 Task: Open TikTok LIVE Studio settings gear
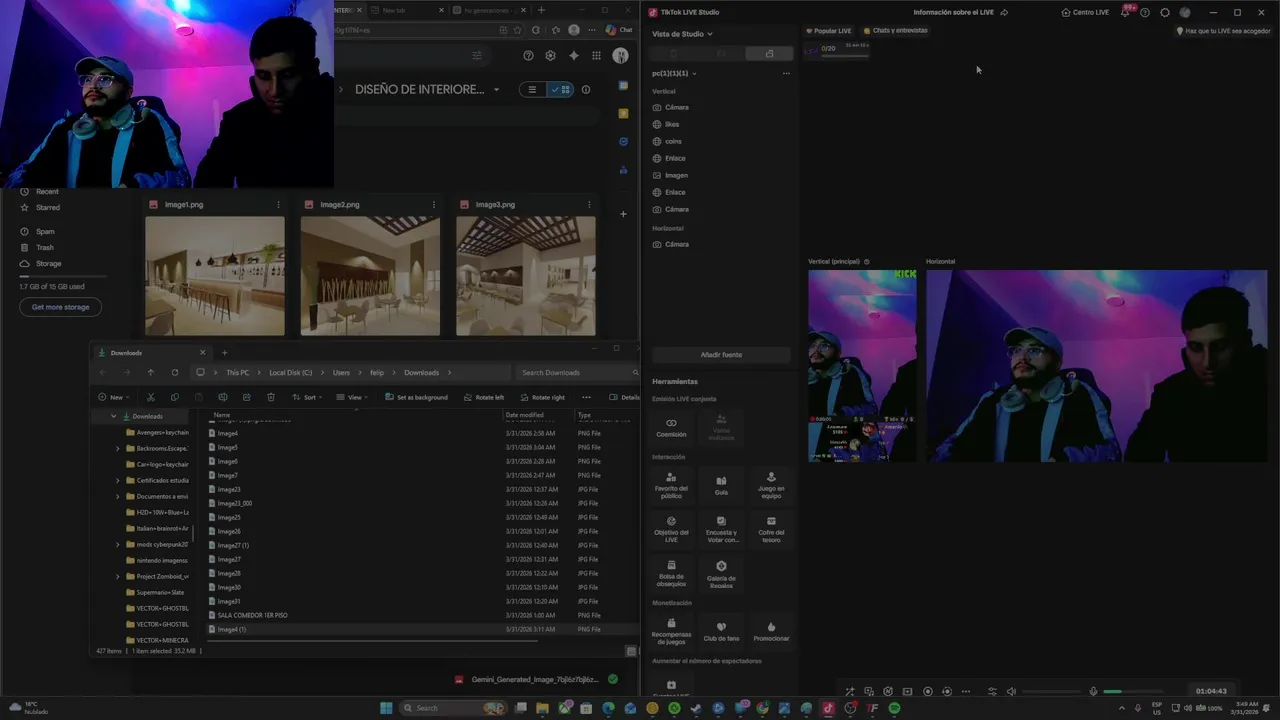(x=1165, y=12)
